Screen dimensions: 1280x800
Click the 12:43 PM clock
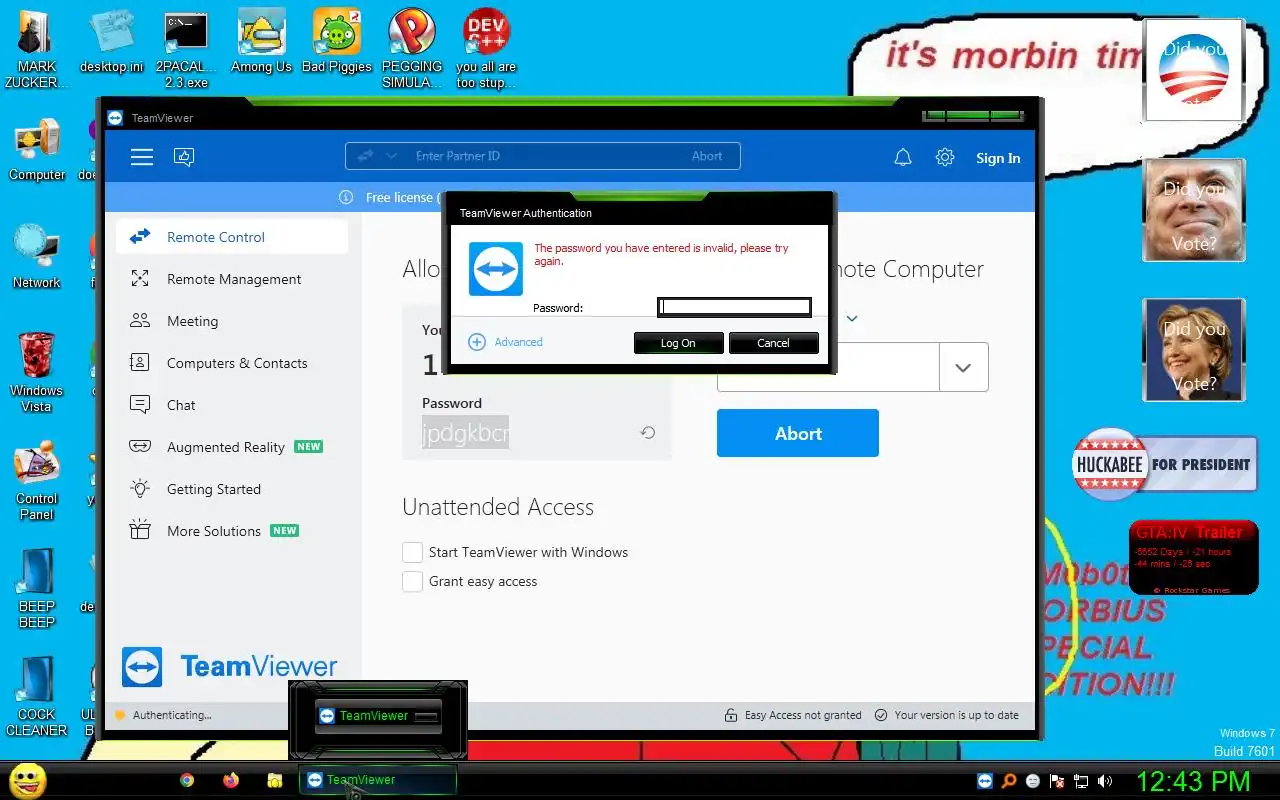tap(1193, 781)
